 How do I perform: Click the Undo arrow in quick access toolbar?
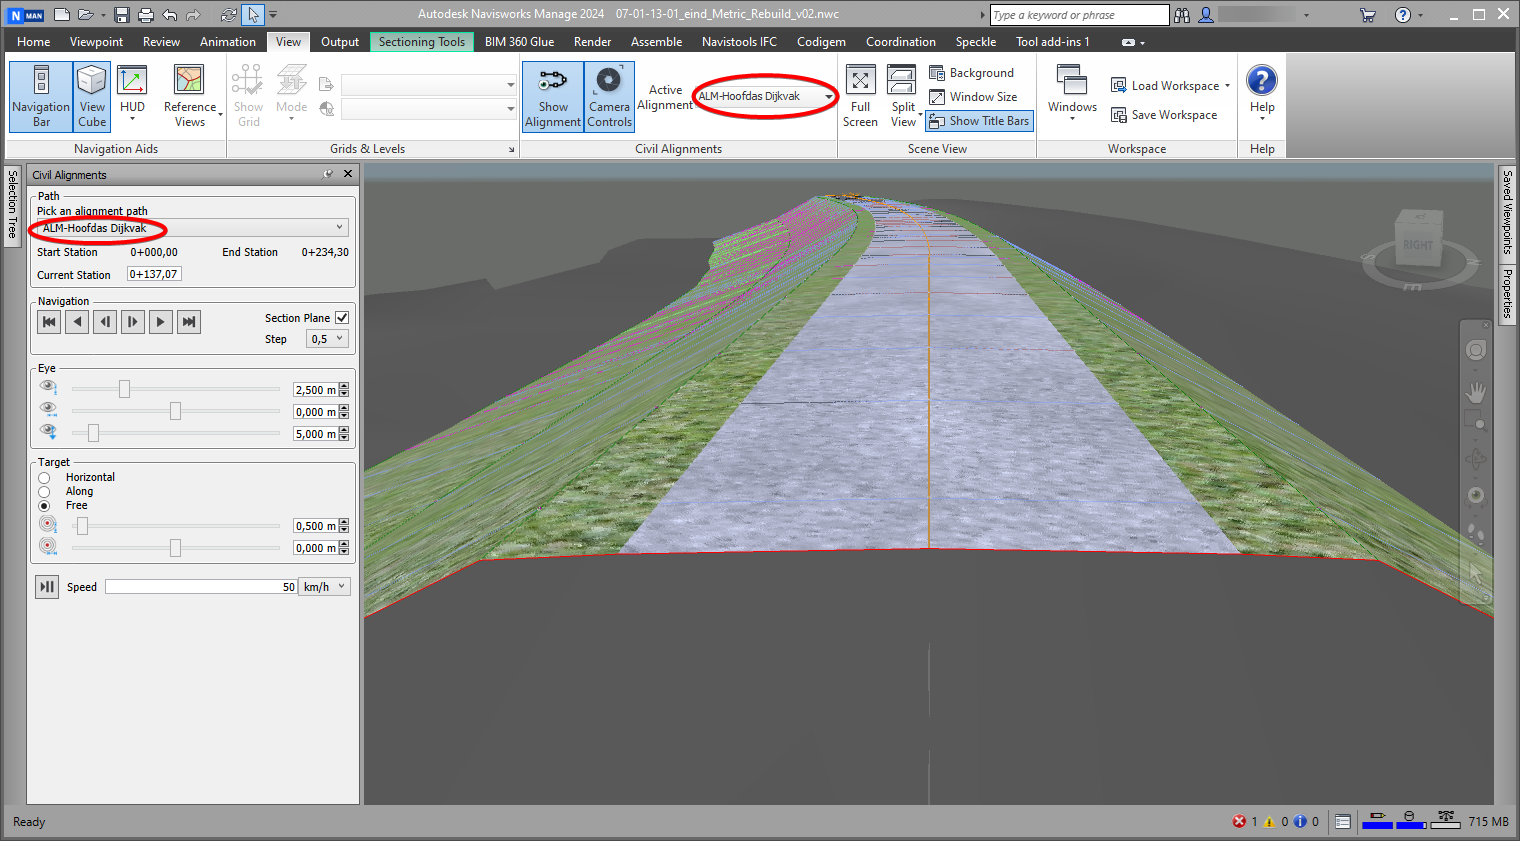[170, 15]
